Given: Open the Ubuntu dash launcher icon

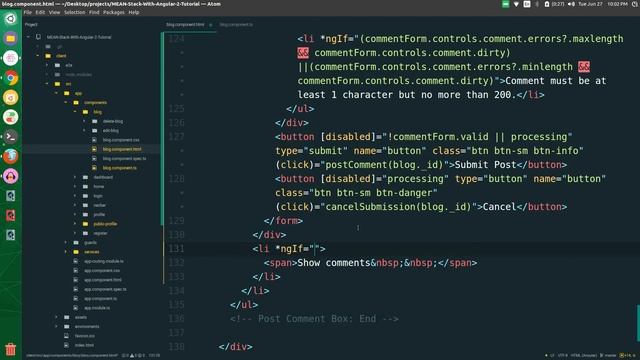Looking at the screenshot, I should pos(11,19).
